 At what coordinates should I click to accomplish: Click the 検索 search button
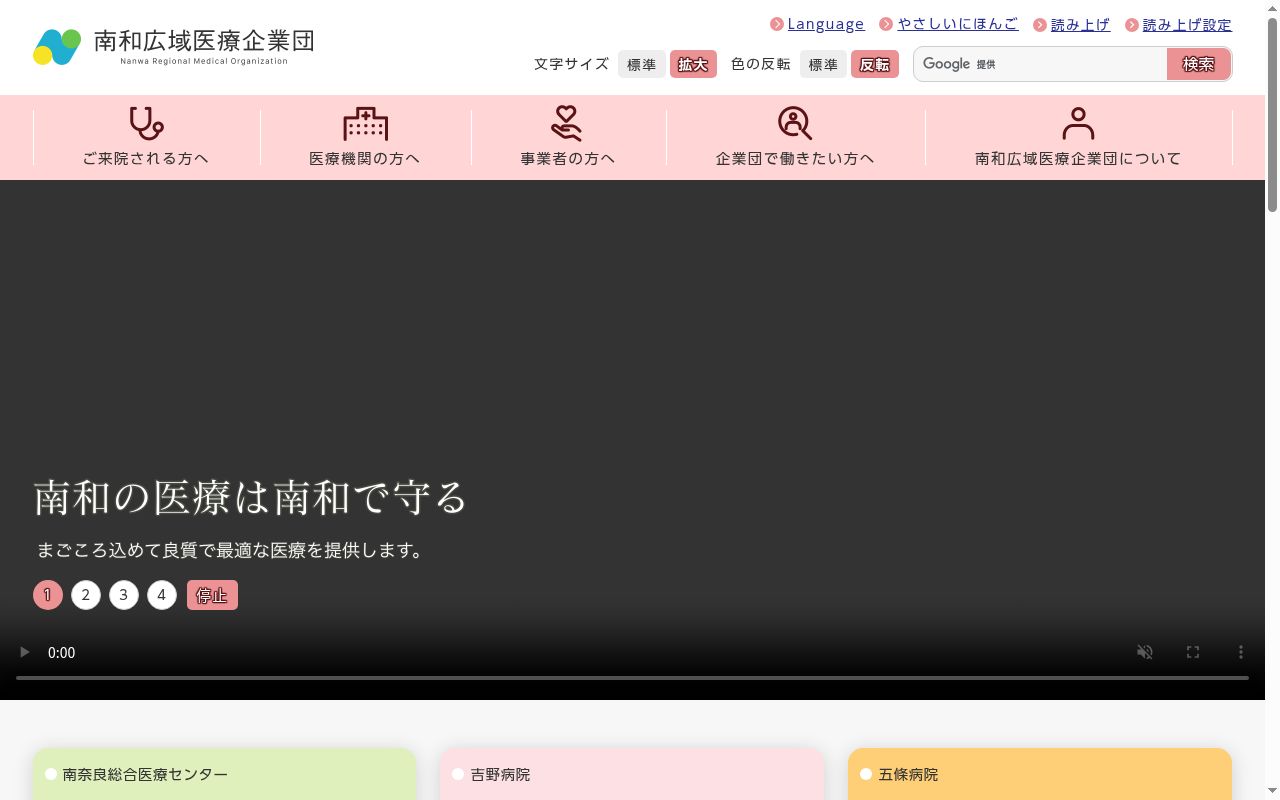pyautogui.click(x=1198, y=64)
